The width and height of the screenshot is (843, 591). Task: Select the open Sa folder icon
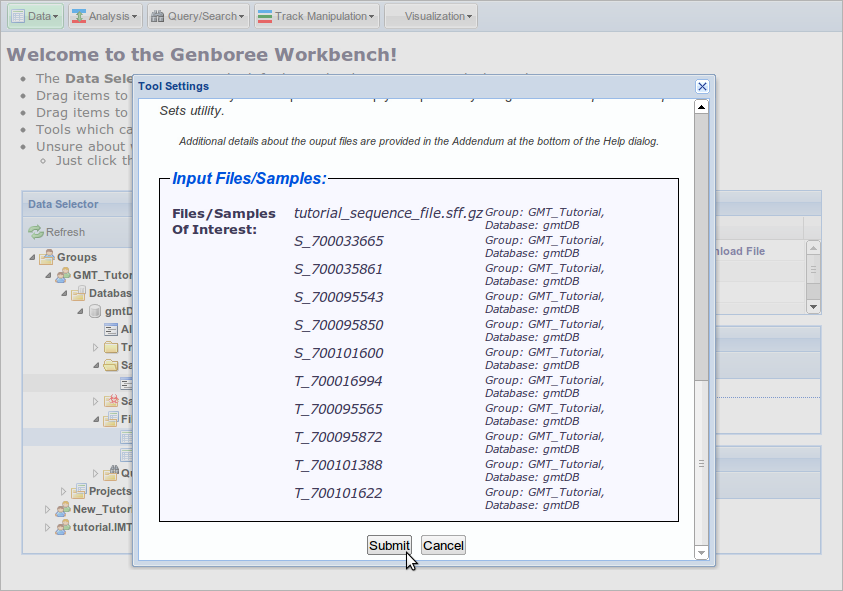pyautogui.click(x=111, y=365)
